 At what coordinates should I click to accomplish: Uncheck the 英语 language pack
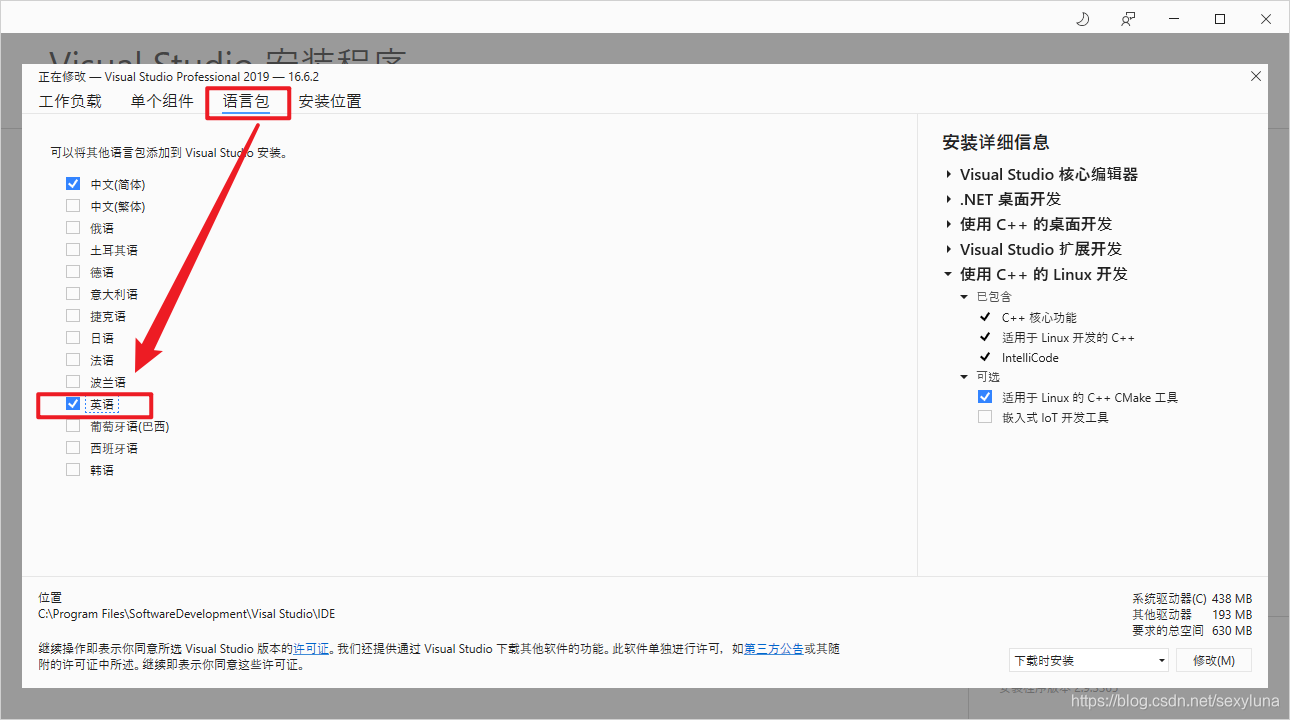coord(72,403)
